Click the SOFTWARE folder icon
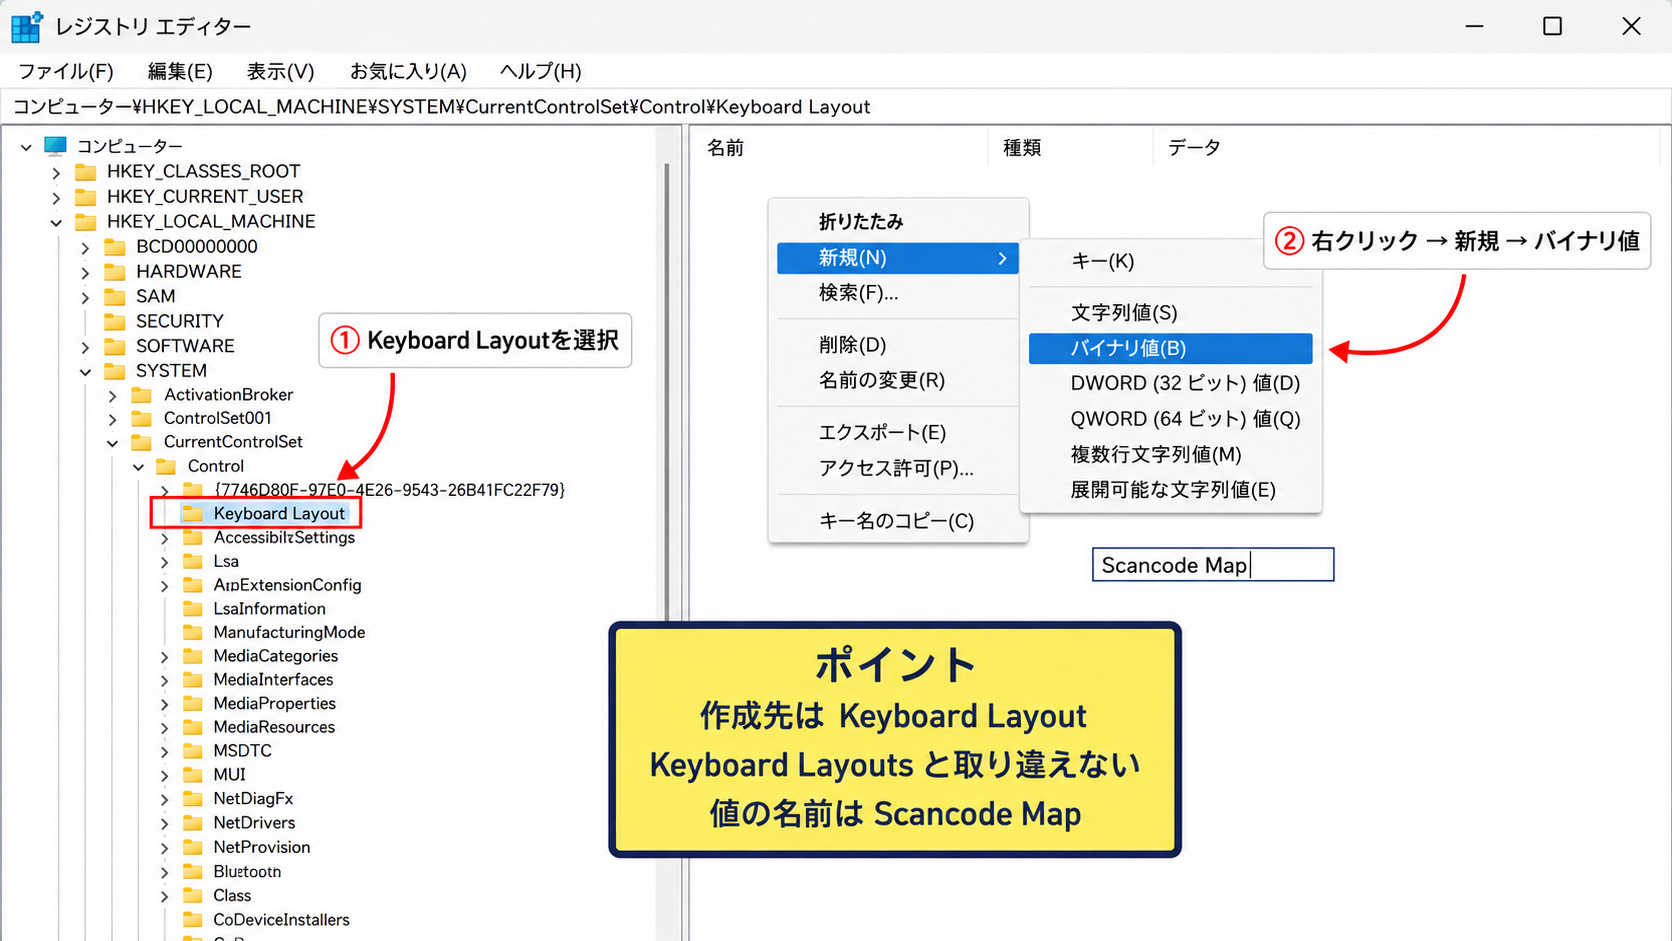Image resolution: width=1672 pixels, height=941 pixels. (x=115, y=346)
